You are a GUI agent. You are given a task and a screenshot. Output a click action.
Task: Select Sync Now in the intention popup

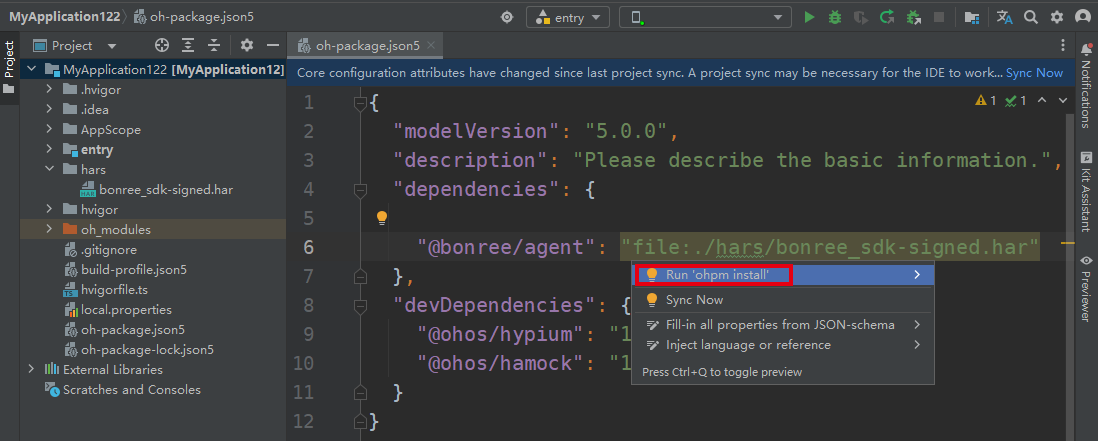(x=694, y=300)
